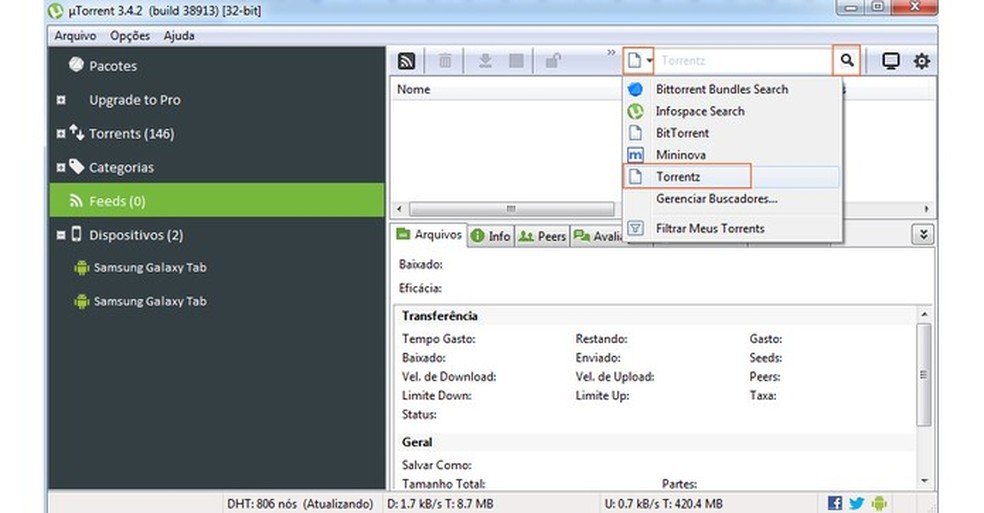This screenshot has height=513, width=984.
Task: Click the detail pane collapse chevron button
Action: [x=922, y=234]
